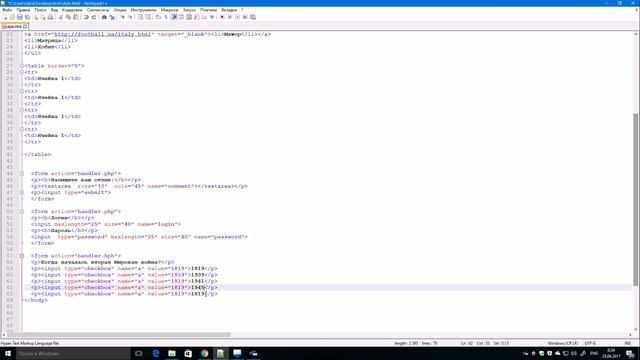Image resolution: width=640 pixels, height=360 pixels.
Task: Click the Save All toolbar icon
Action: pos(27,17)
